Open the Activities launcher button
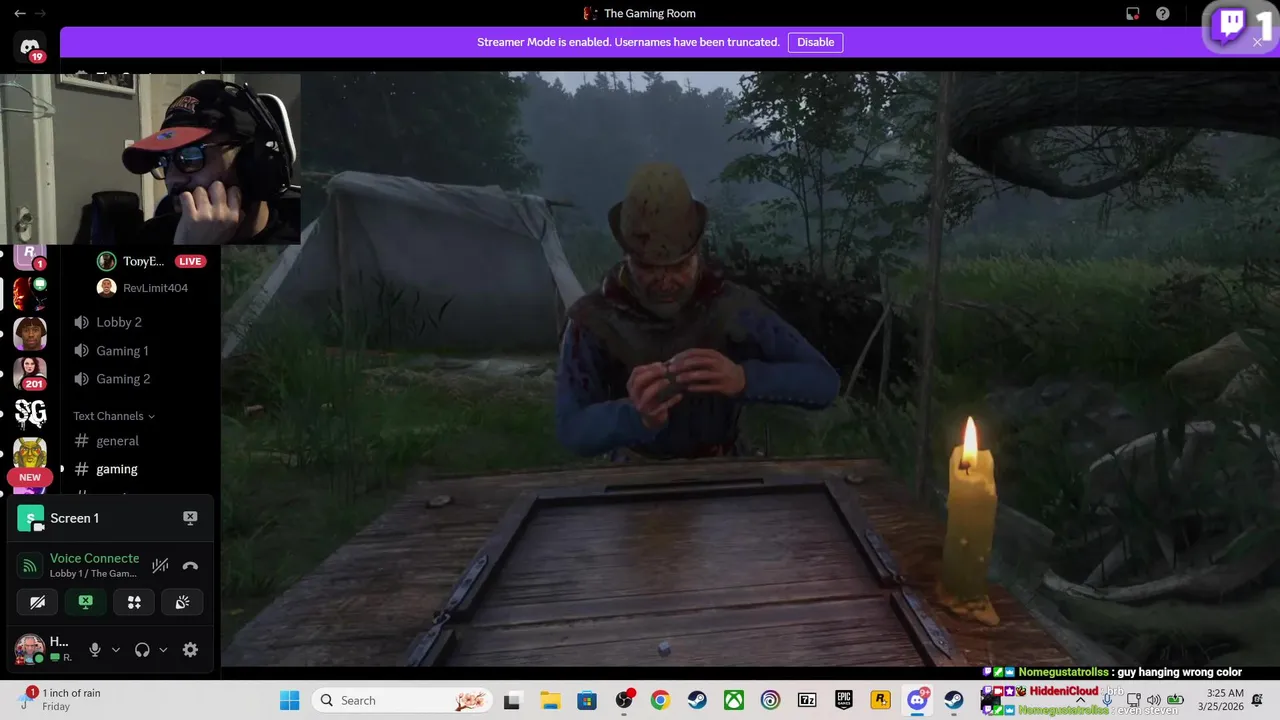This screenshot has height=720, width=1280. tap(134, 602)
